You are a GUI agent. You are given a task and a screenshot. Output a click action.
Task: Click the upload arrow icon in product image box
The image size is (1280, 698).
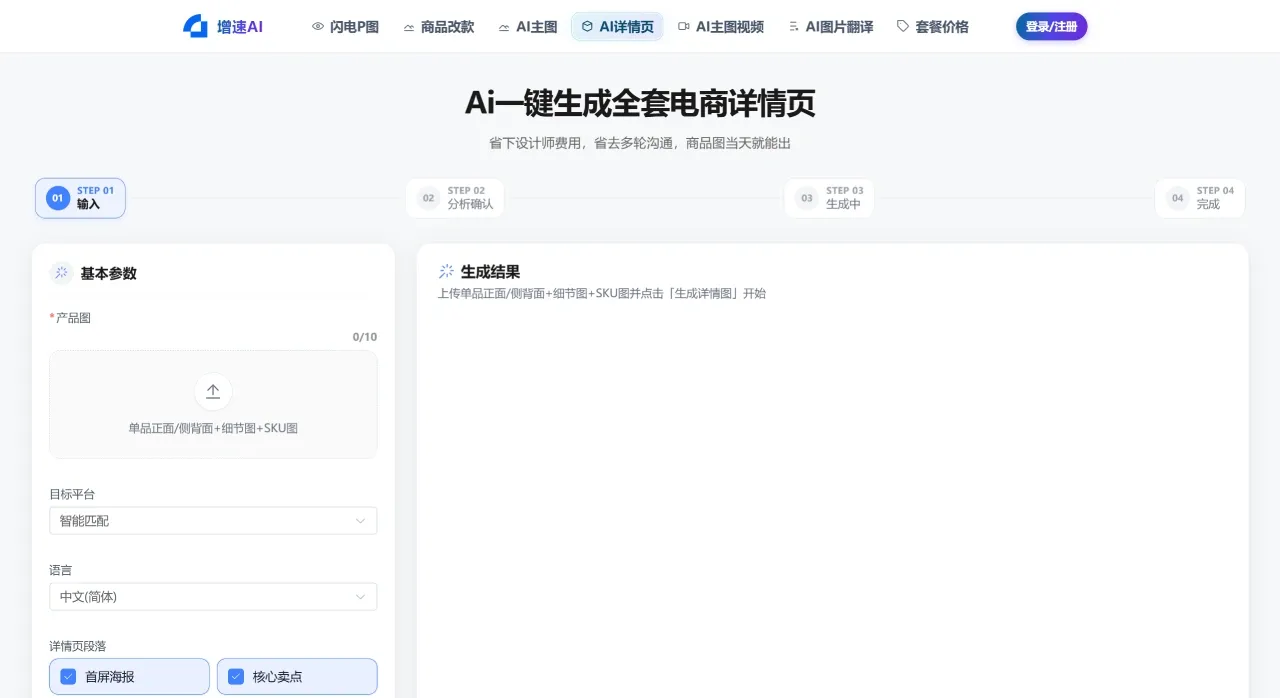pyautogui.click(x=213, y=392)
